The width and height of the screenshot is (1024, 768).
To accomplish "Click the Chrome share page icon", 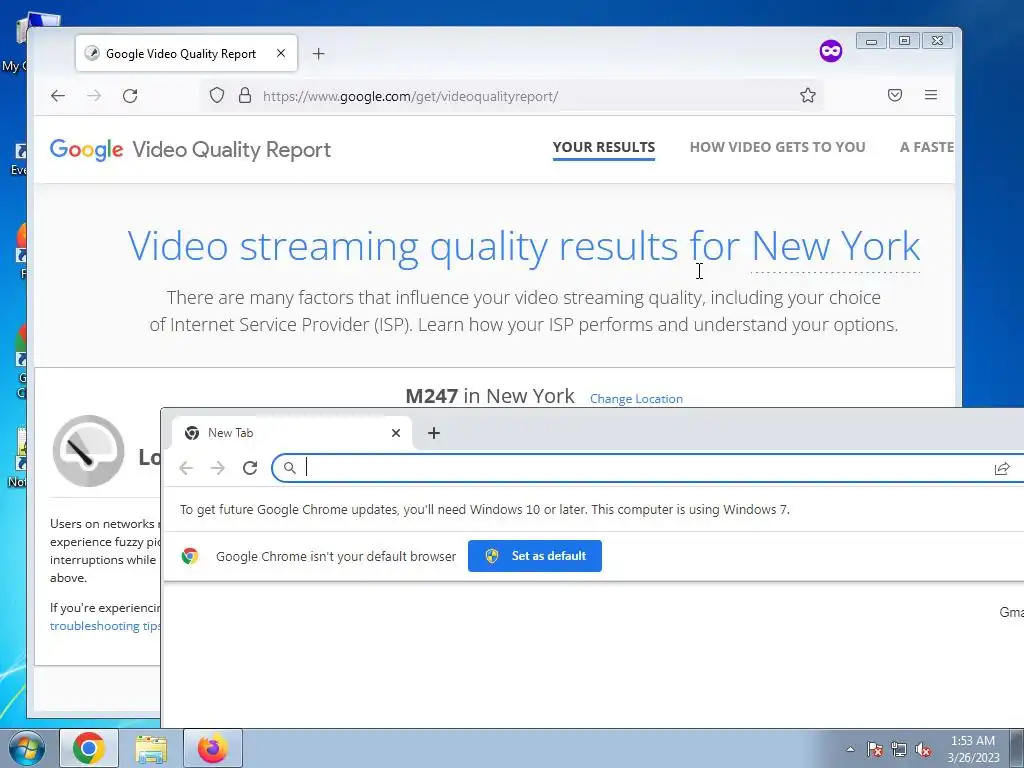I will (x=1002, y=468).
